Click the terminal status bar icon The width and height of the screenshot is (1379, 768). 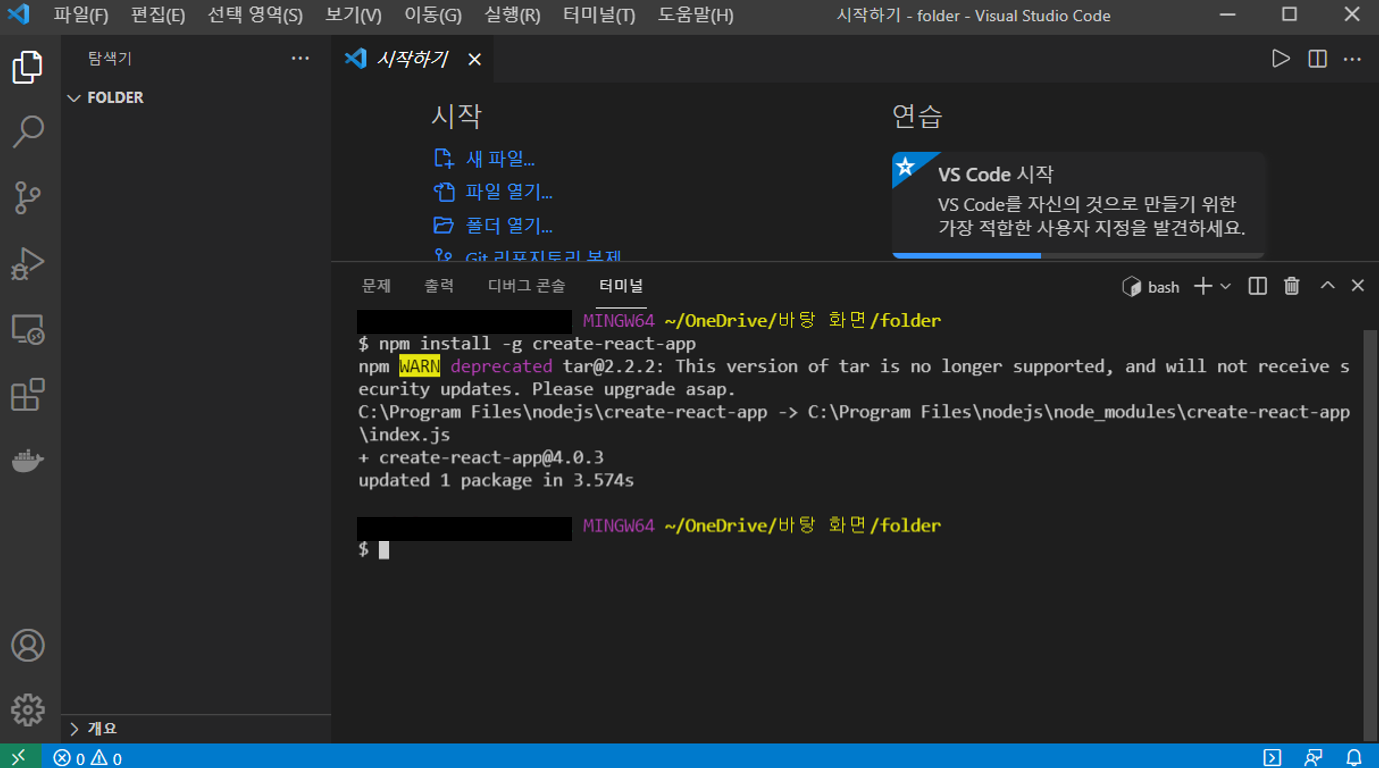click(x=1272, y=757)
